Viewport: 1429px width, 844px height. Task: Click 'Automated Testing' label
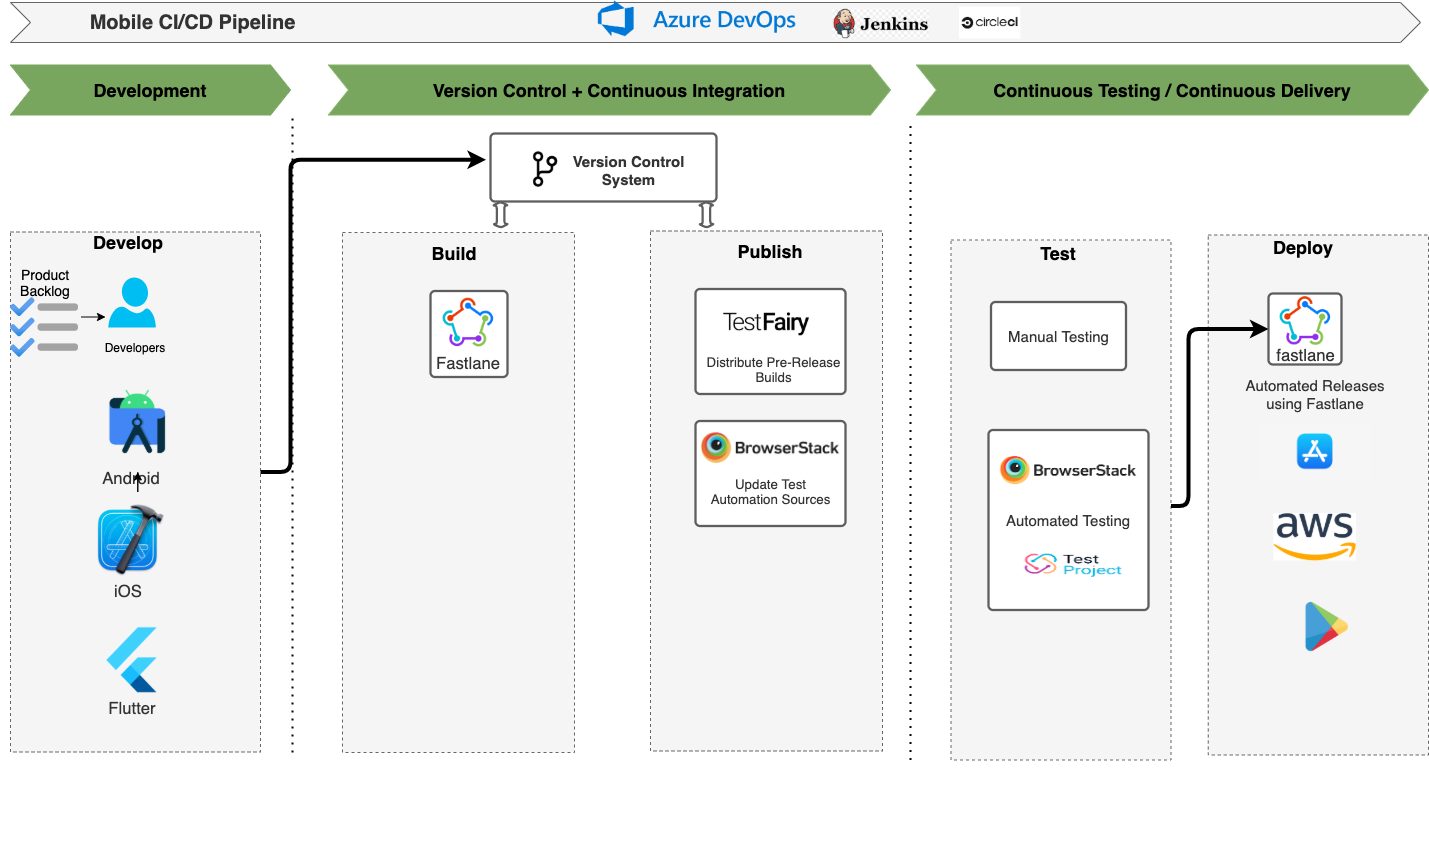click(x=1068, y=521)
